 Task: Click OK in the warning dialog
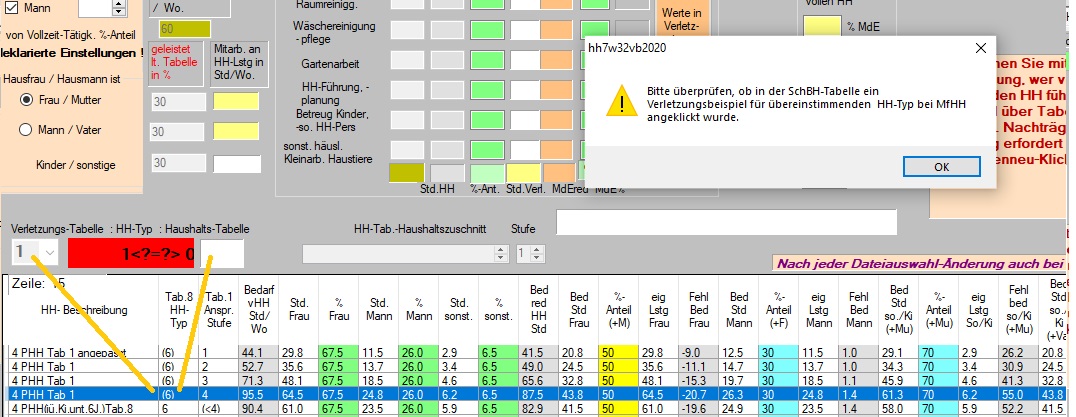click(941, 167)
